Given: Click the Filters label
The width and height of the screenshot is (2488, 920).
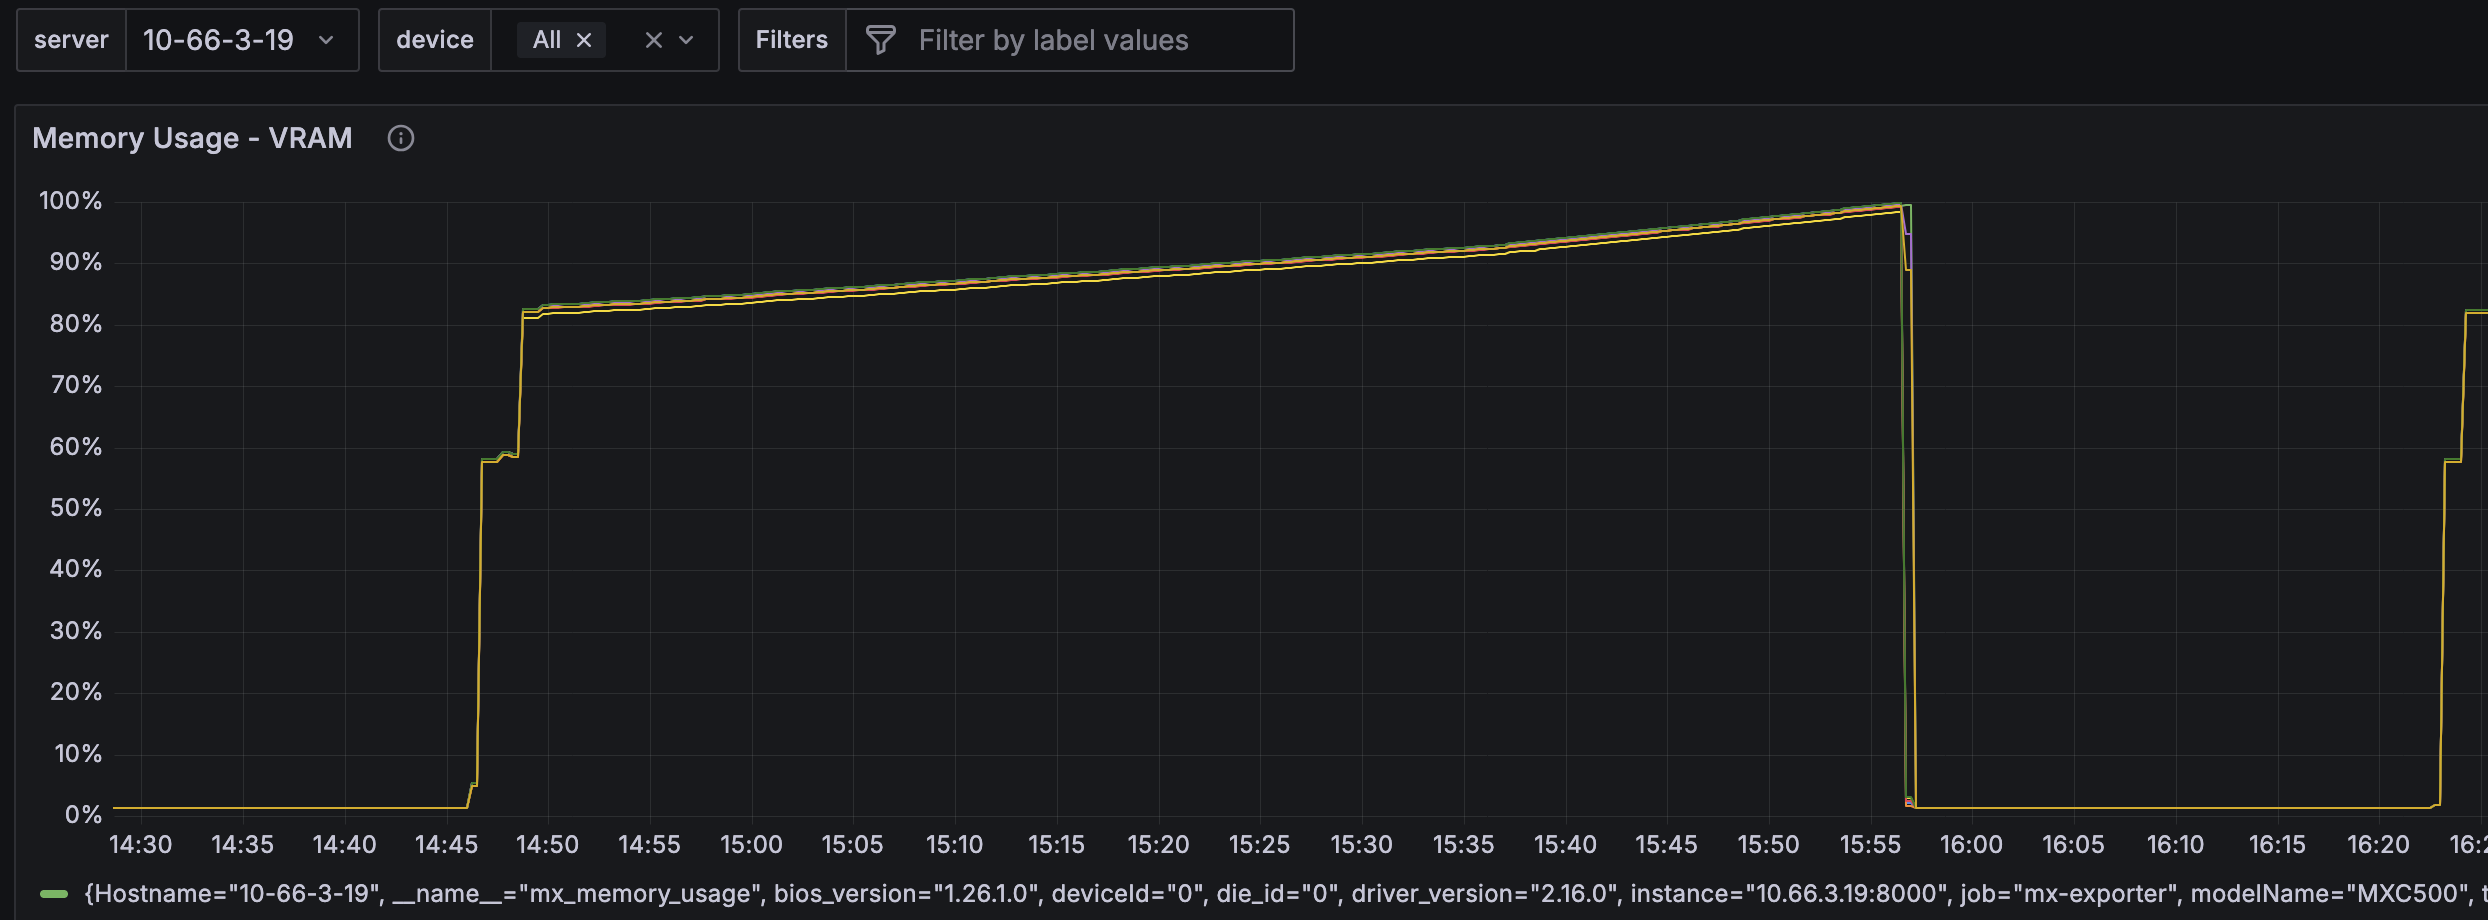Looking at the screenshot, I should pyautogui.click(x=791, y=40).
